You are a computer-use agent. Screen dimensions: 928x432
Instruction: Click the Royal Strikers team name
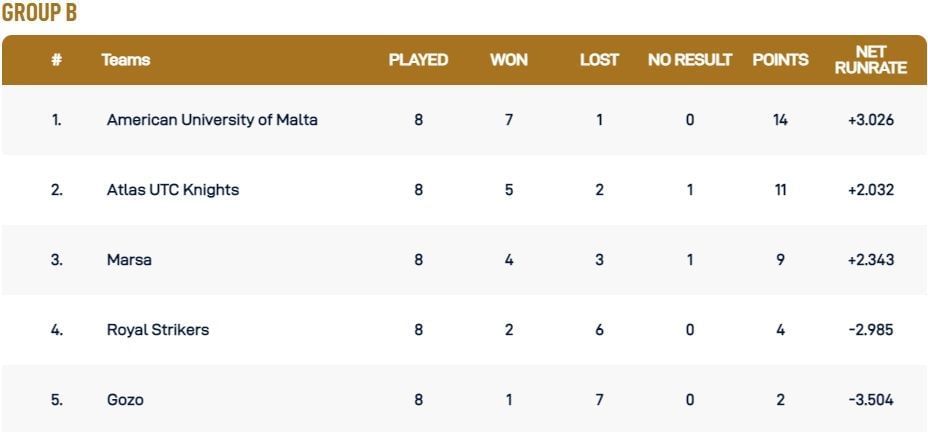(158, 330)
